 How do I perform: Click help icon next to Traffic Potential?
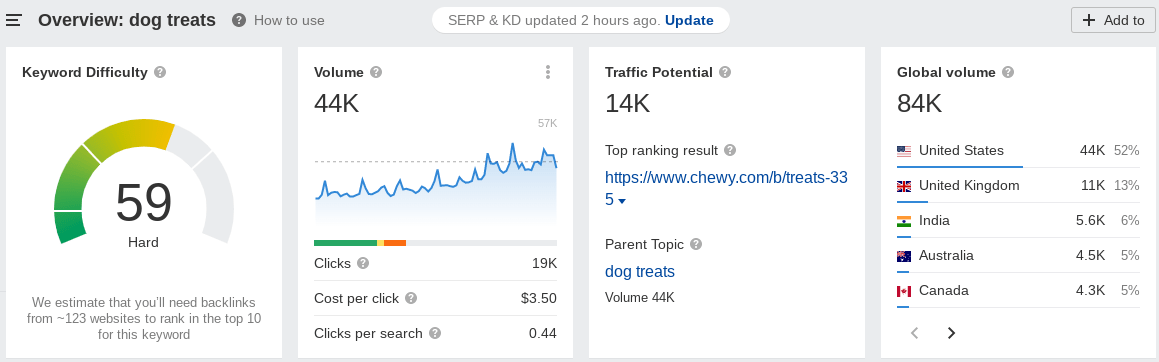pyautogui.click(x=725, y=72)
